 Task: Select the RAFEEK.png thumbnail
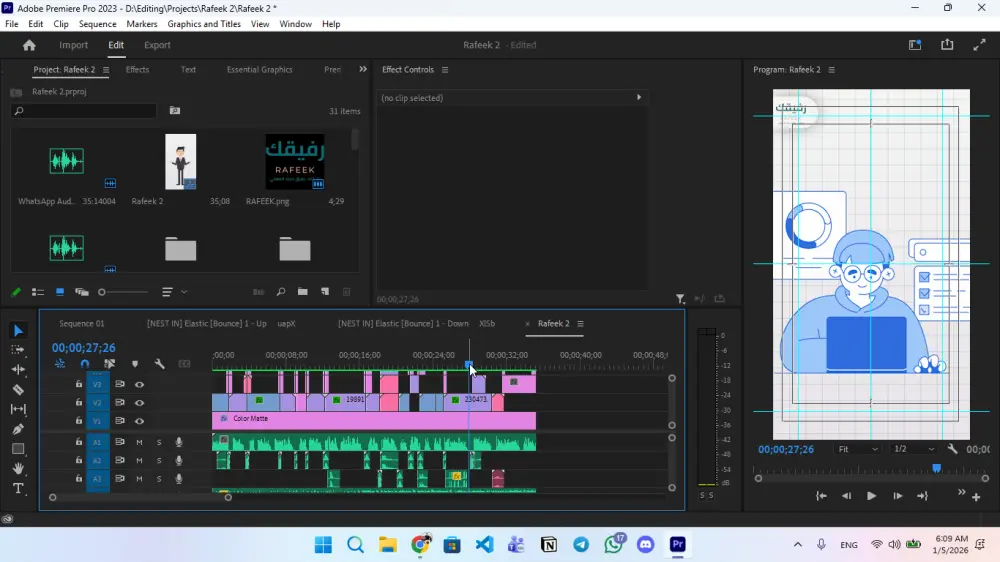(x=295, y=161)
